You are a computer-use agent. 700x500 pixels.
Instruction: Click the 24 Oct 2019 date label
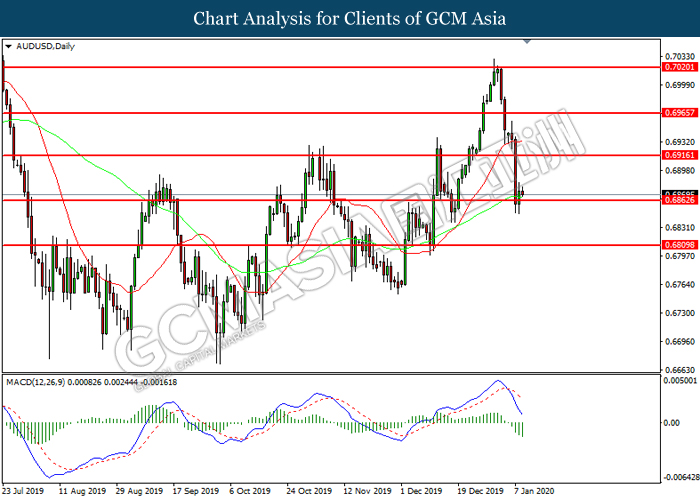307,491
